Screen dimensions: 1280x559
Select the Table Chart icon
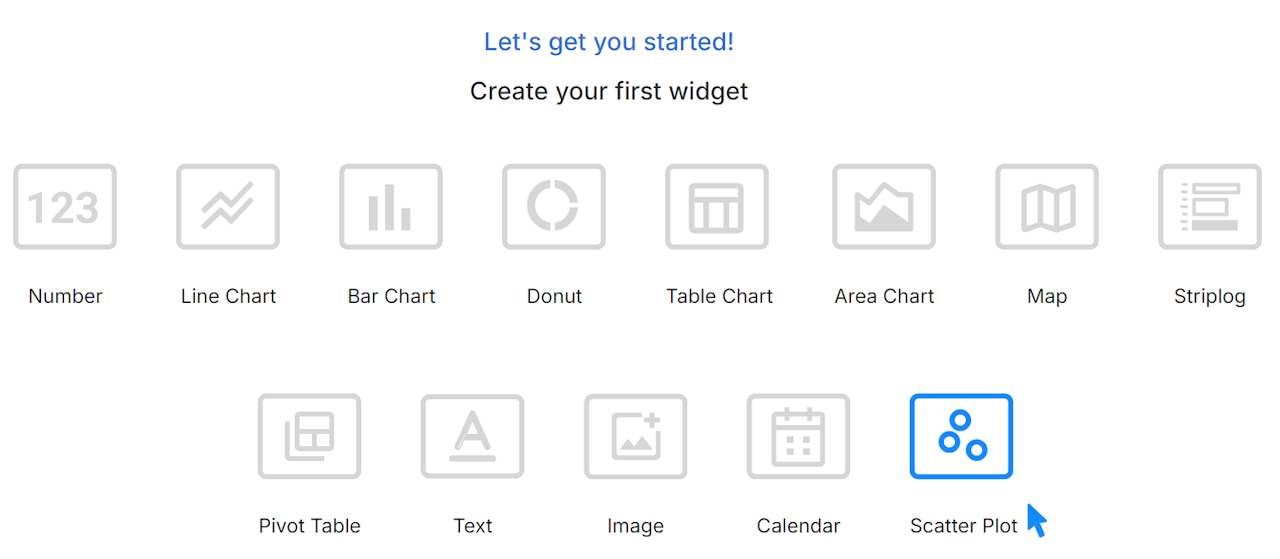pos(717,207)
